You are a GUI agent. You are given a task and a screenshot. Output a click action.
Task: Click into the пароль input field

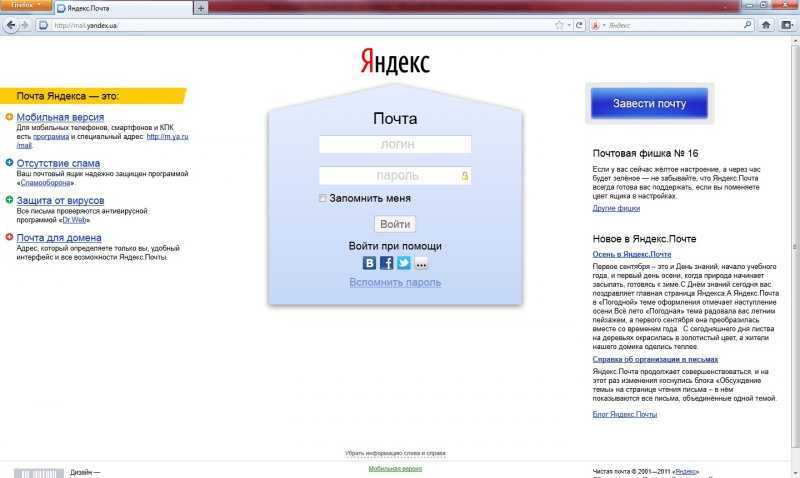395,176
